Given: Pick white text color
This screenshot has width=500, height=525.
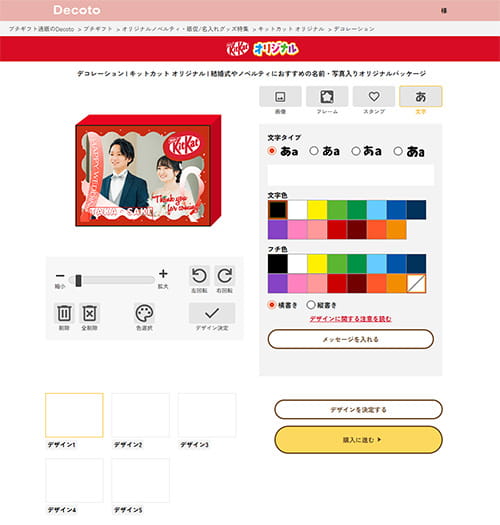Looking at the screenshot, I should [x=297, y=210].
